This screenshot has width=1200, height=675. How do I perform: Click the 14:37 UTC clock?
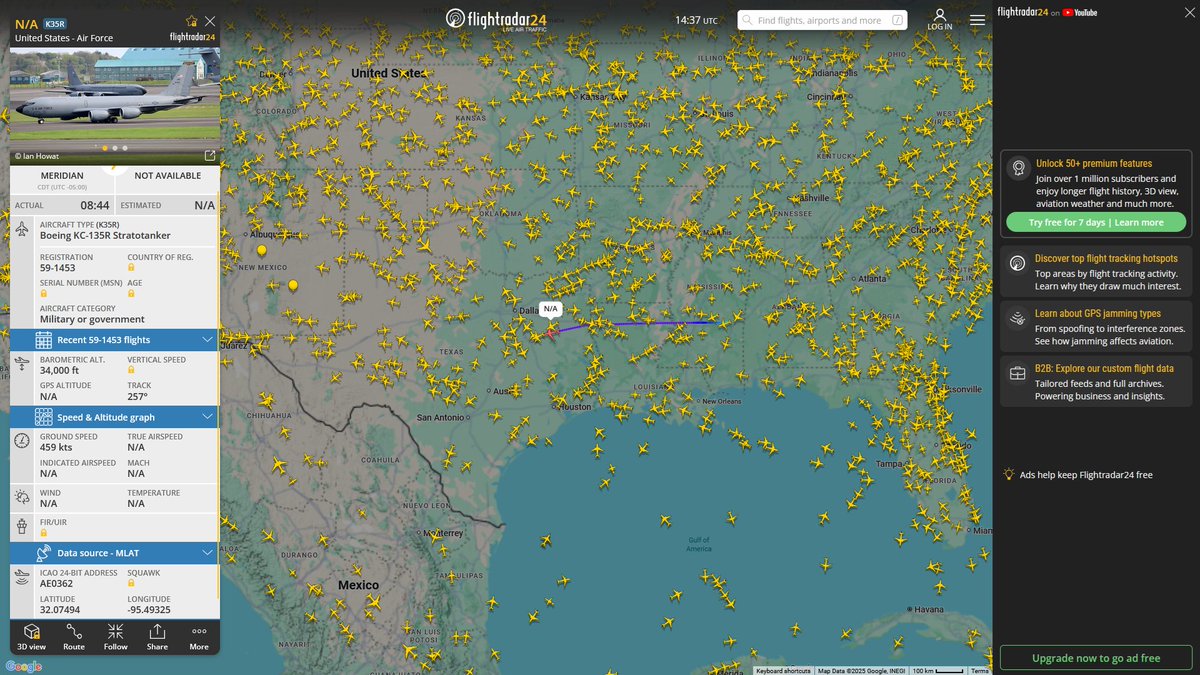click(696, 20)
